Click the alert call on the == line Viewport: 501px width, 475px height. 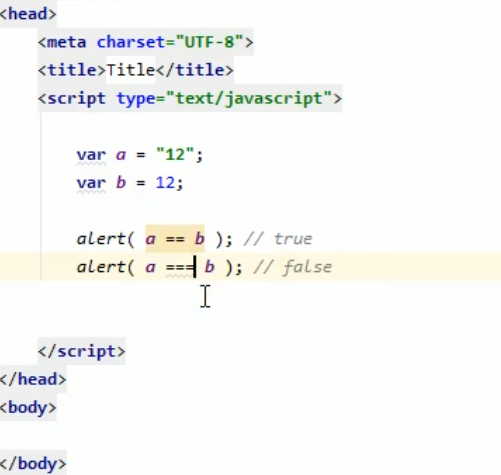101,239
